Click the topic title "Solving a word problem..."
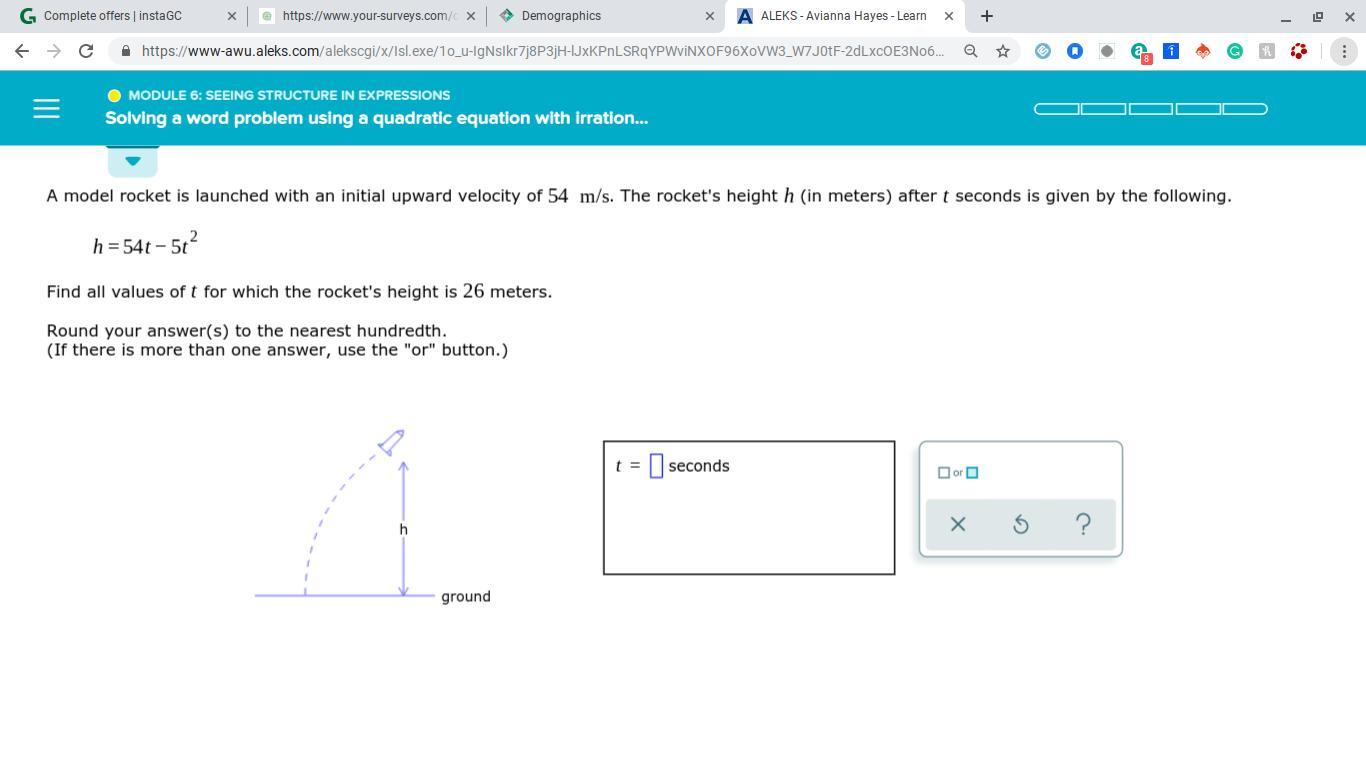The image size is (1366, 768). (376, 118)
